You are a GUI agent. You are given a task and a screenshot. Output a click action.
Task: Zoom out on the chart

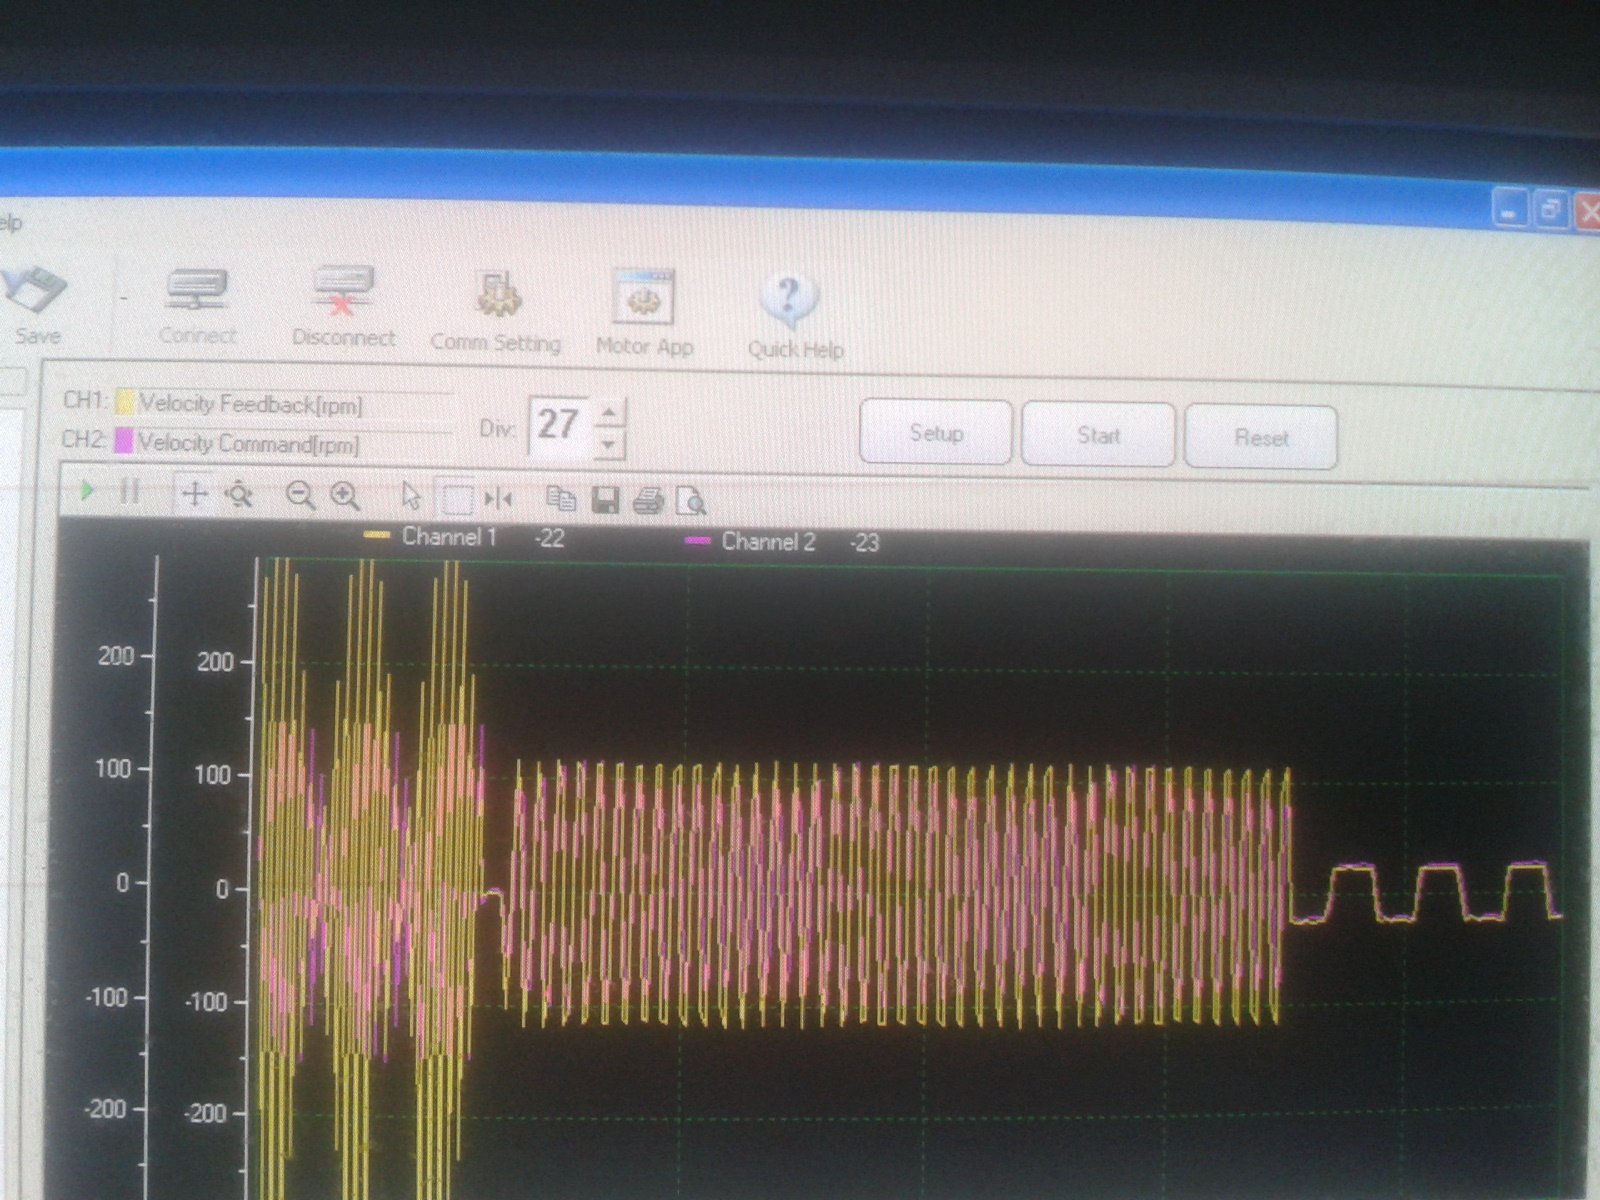pos(300,496)
